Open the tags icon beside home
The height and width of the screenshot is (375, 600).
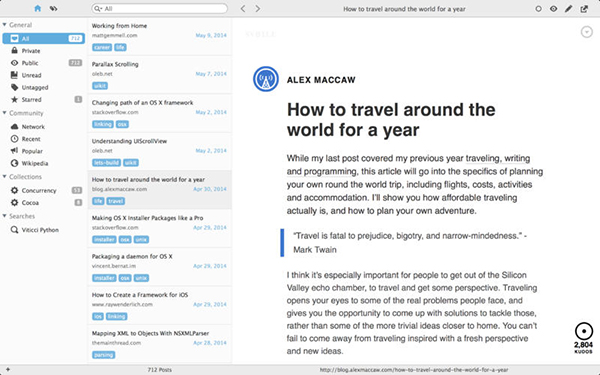[53, 8]
